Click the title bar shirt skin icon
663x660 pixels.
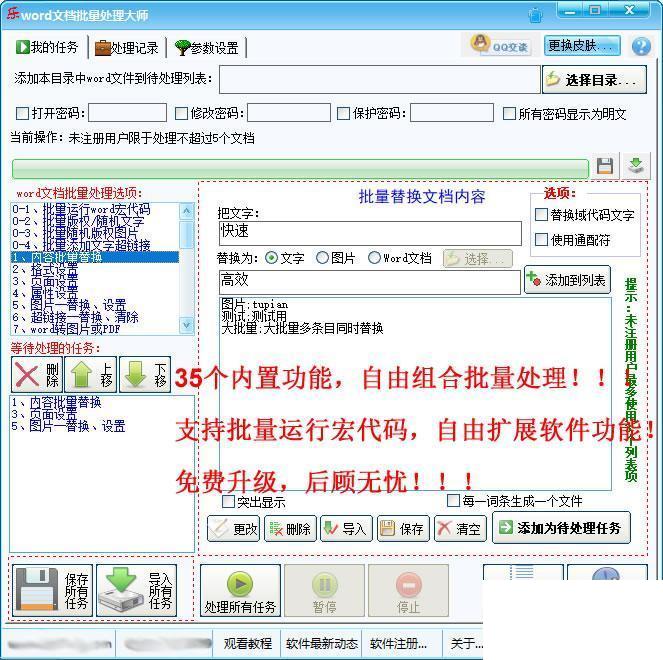tap(535, 15)
